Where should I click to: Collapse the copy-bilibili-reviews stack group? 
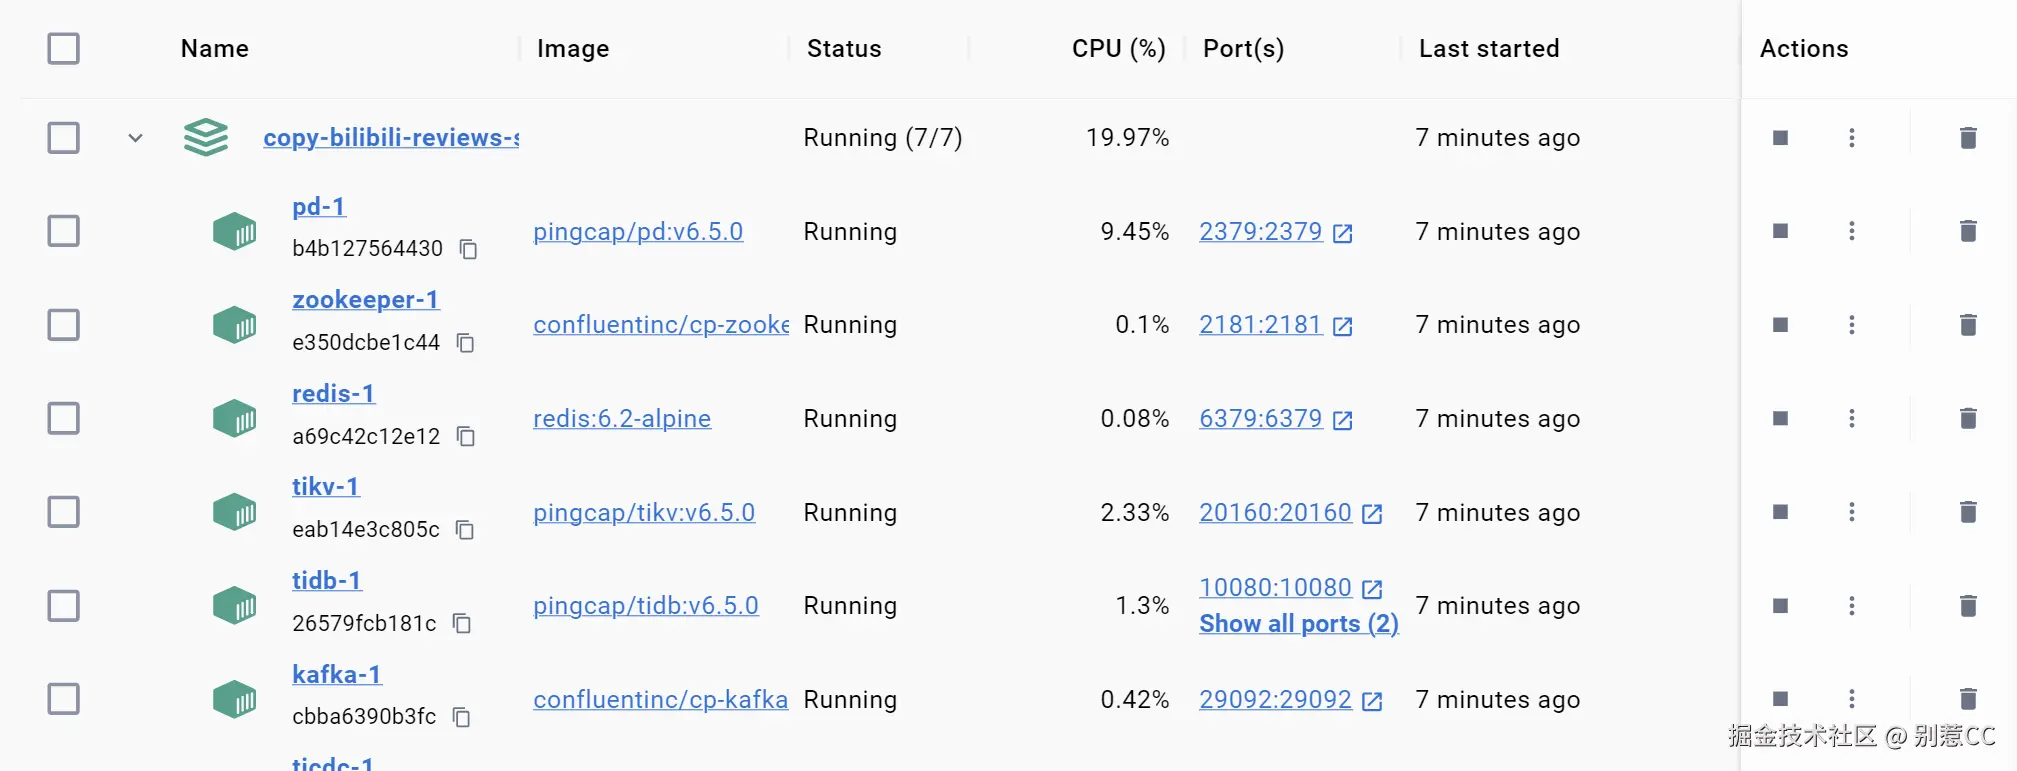pyautogui.click(x=136, y=137)
